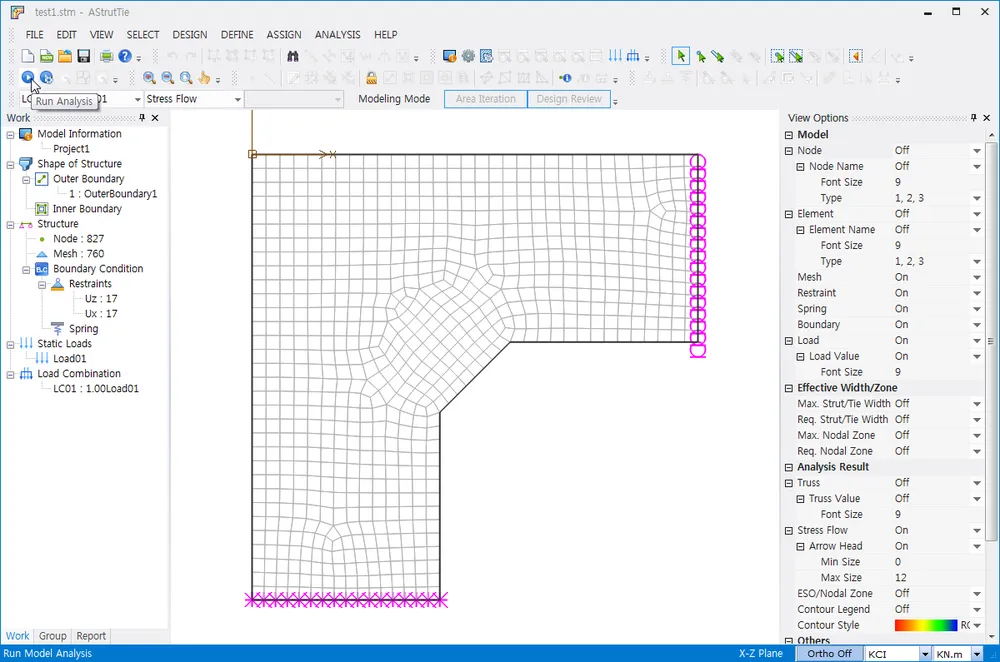Open the Truss Off dropdown

[x=976, y=483]
